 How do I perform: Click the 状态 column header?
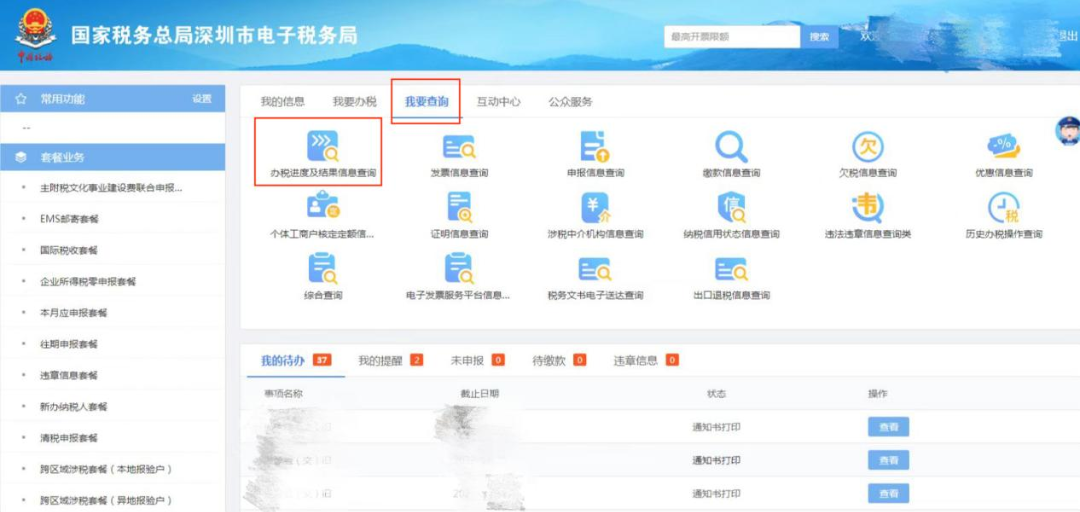716,393
